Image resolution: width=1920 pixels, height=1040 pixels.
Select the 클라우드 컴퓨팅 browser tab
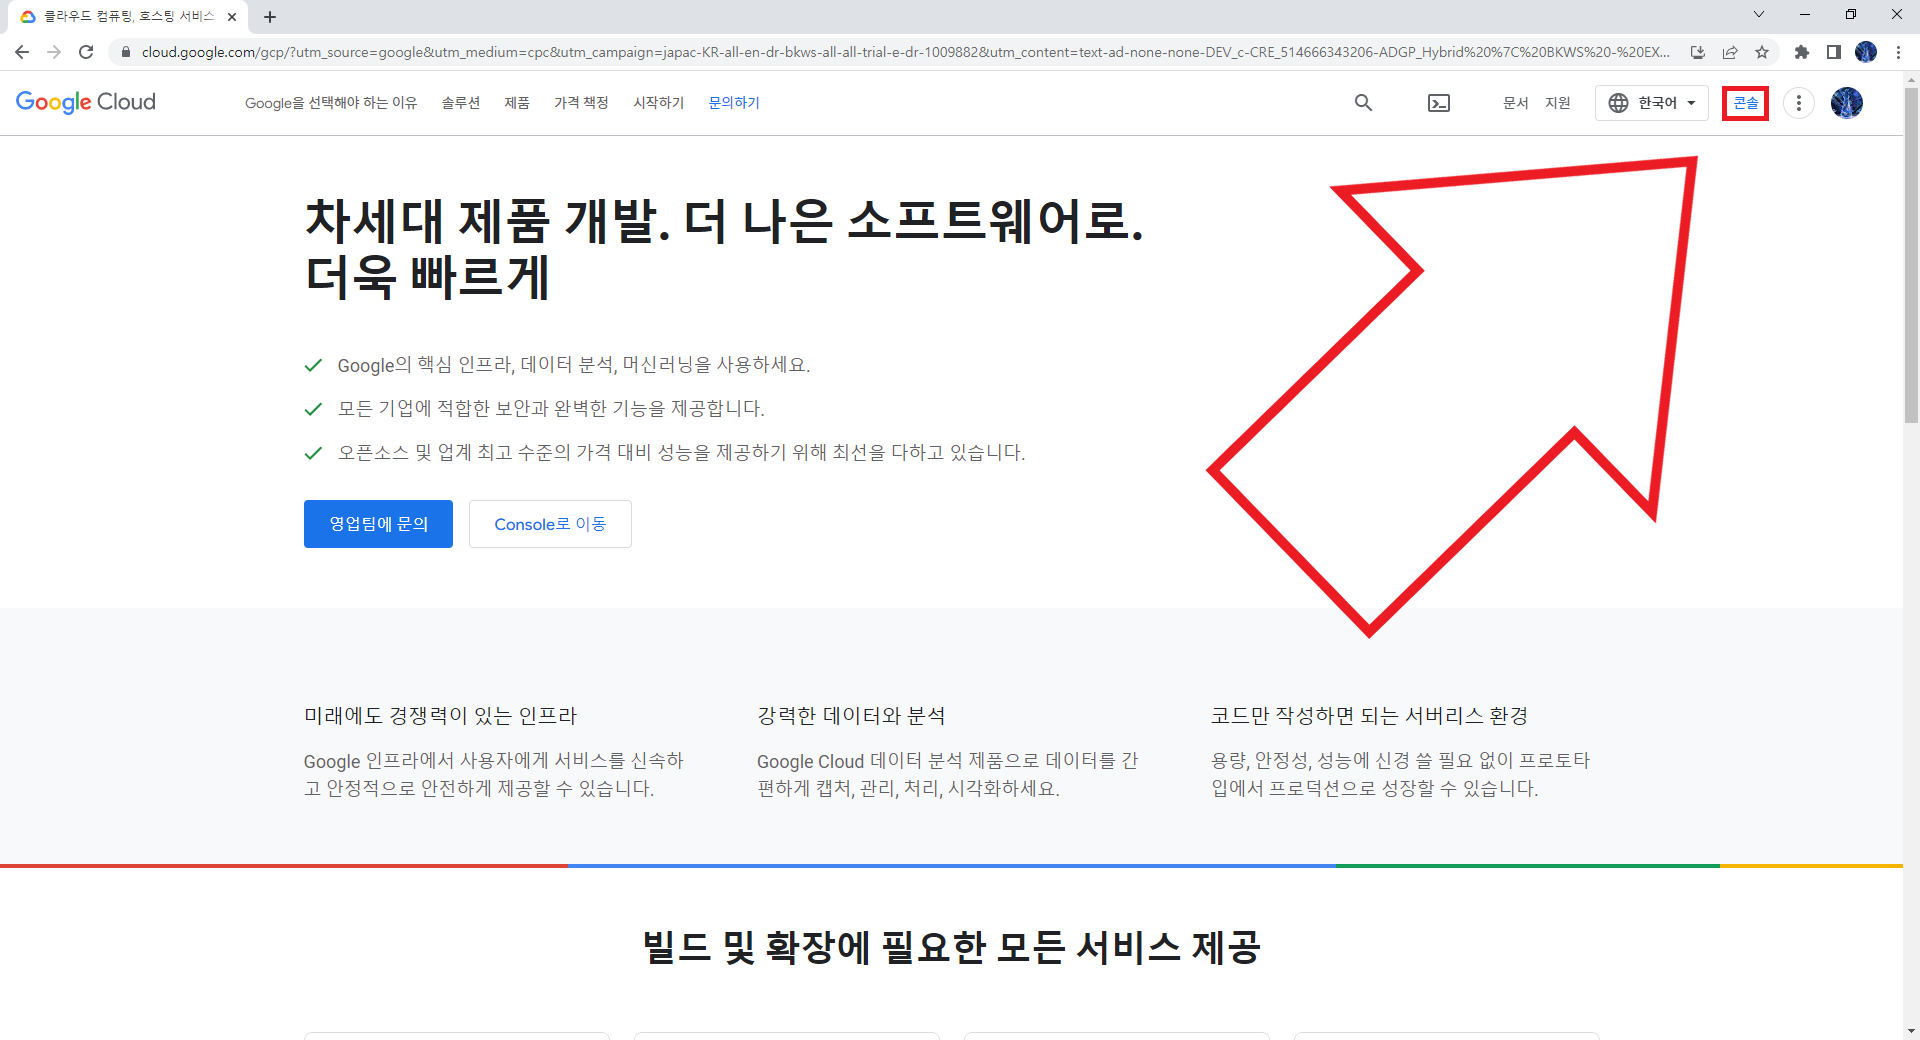[128, 17]
